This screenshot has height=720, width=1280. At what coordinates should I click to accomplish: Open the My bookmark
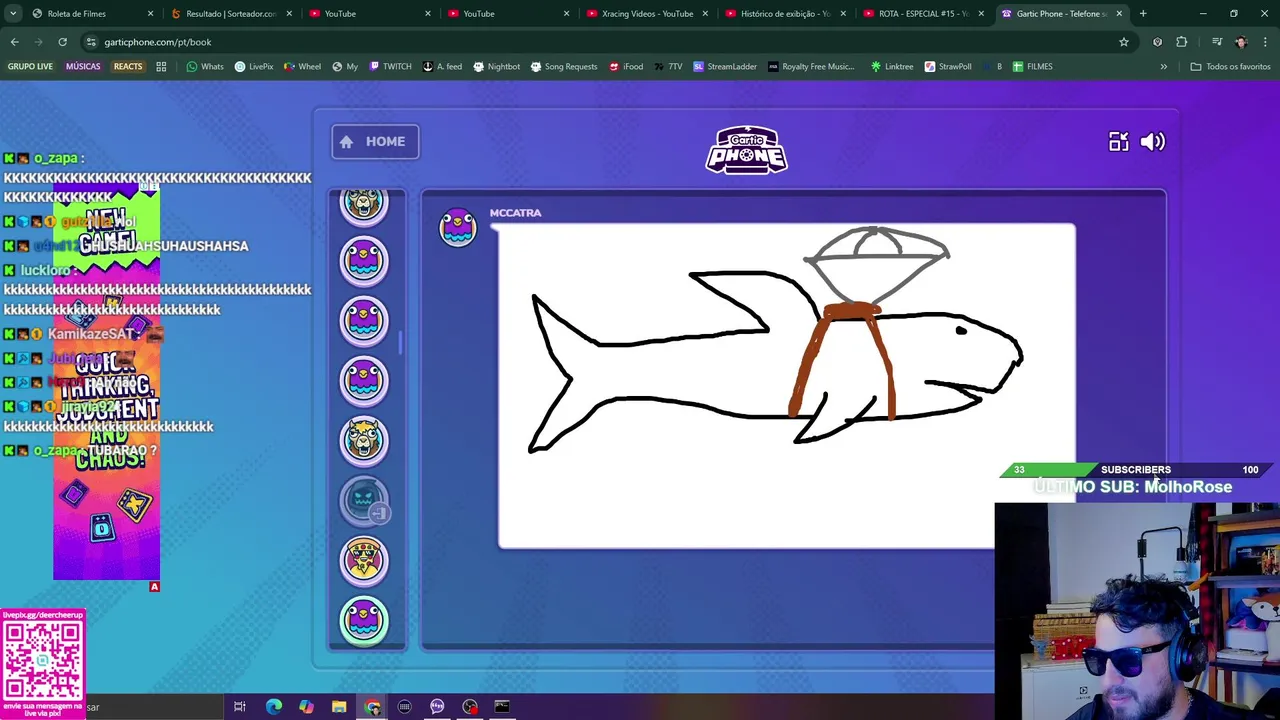click(x=345, y=67)
